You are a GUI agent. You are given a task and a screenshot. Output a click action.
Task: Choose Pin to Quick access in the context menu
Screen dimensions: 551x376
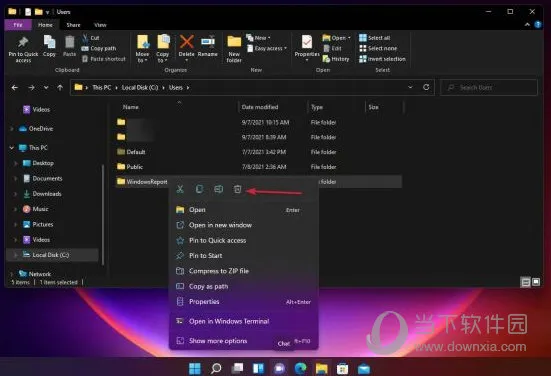click(x=244, y=240)
